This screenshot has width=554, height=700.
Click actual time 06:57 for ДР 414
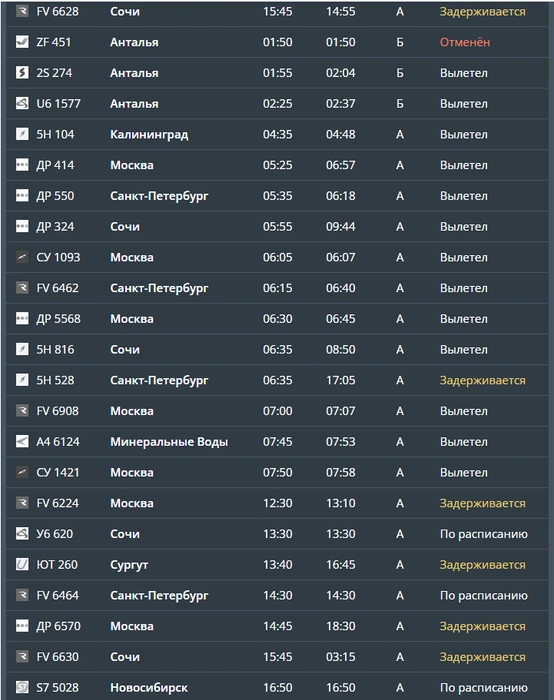click(x=341, y=165)
